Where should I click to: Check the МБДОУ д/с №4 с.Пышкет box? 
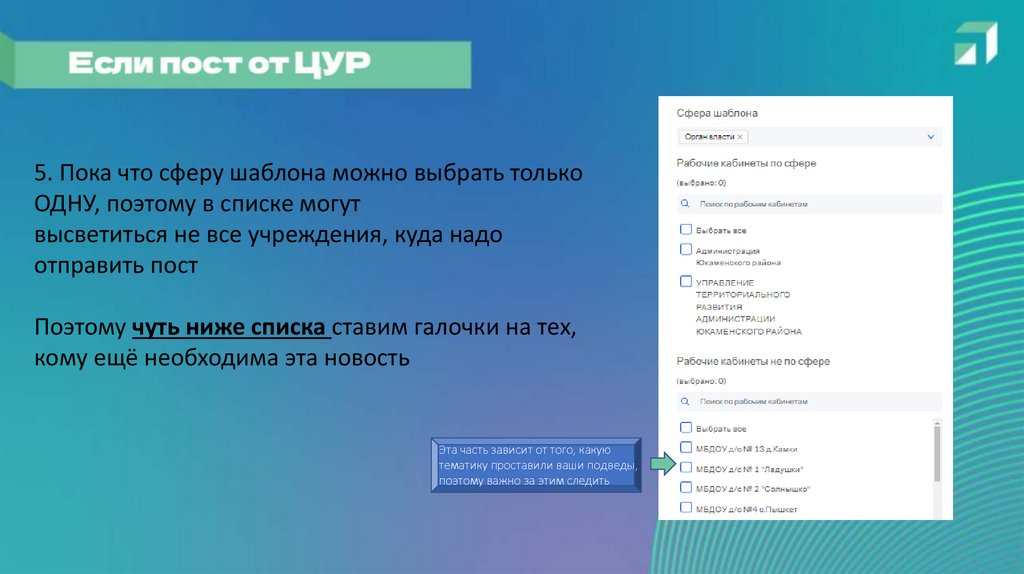coord(686,507)
